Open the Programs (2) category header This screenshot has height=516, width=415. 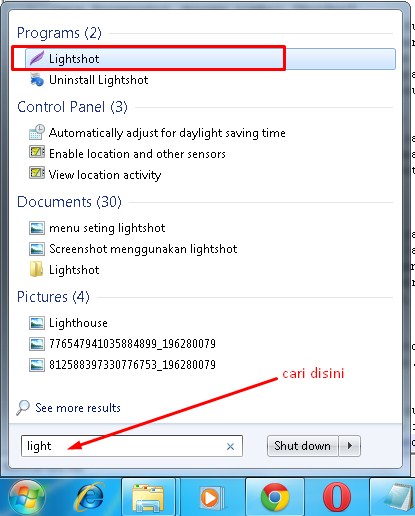click(59, 33)
